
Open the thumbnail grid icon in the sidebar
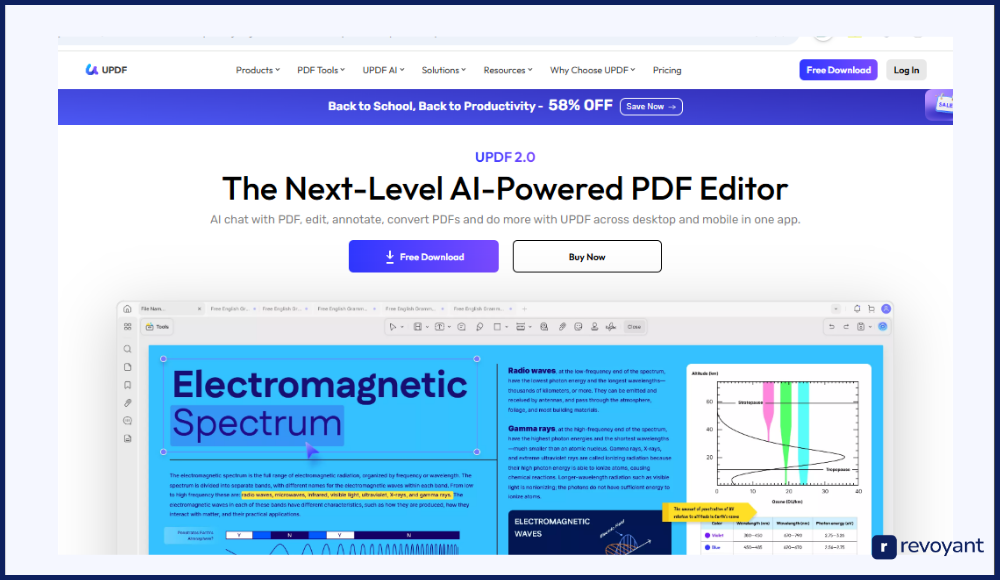pyautogui.click(x=128, y=327)
